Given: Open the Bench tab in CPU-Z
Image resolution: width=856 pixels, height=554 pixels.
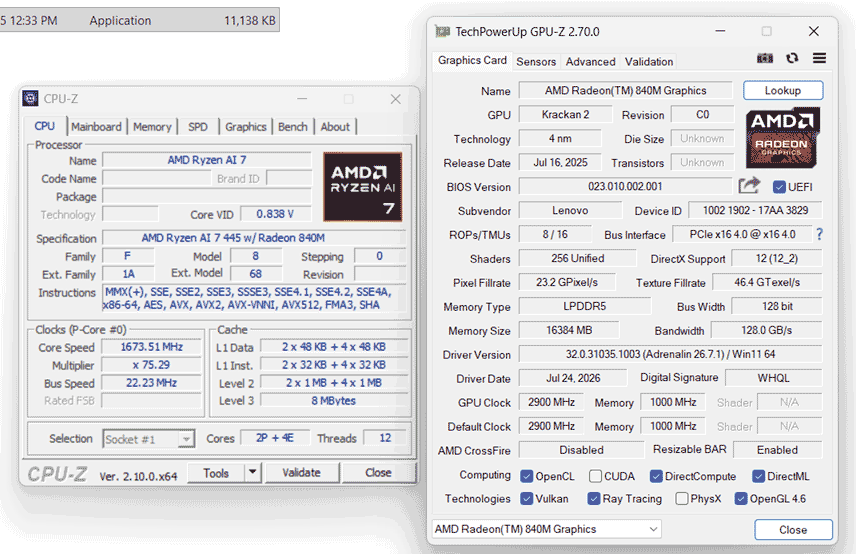Looking at the screenshot, I should coord(293,127).
